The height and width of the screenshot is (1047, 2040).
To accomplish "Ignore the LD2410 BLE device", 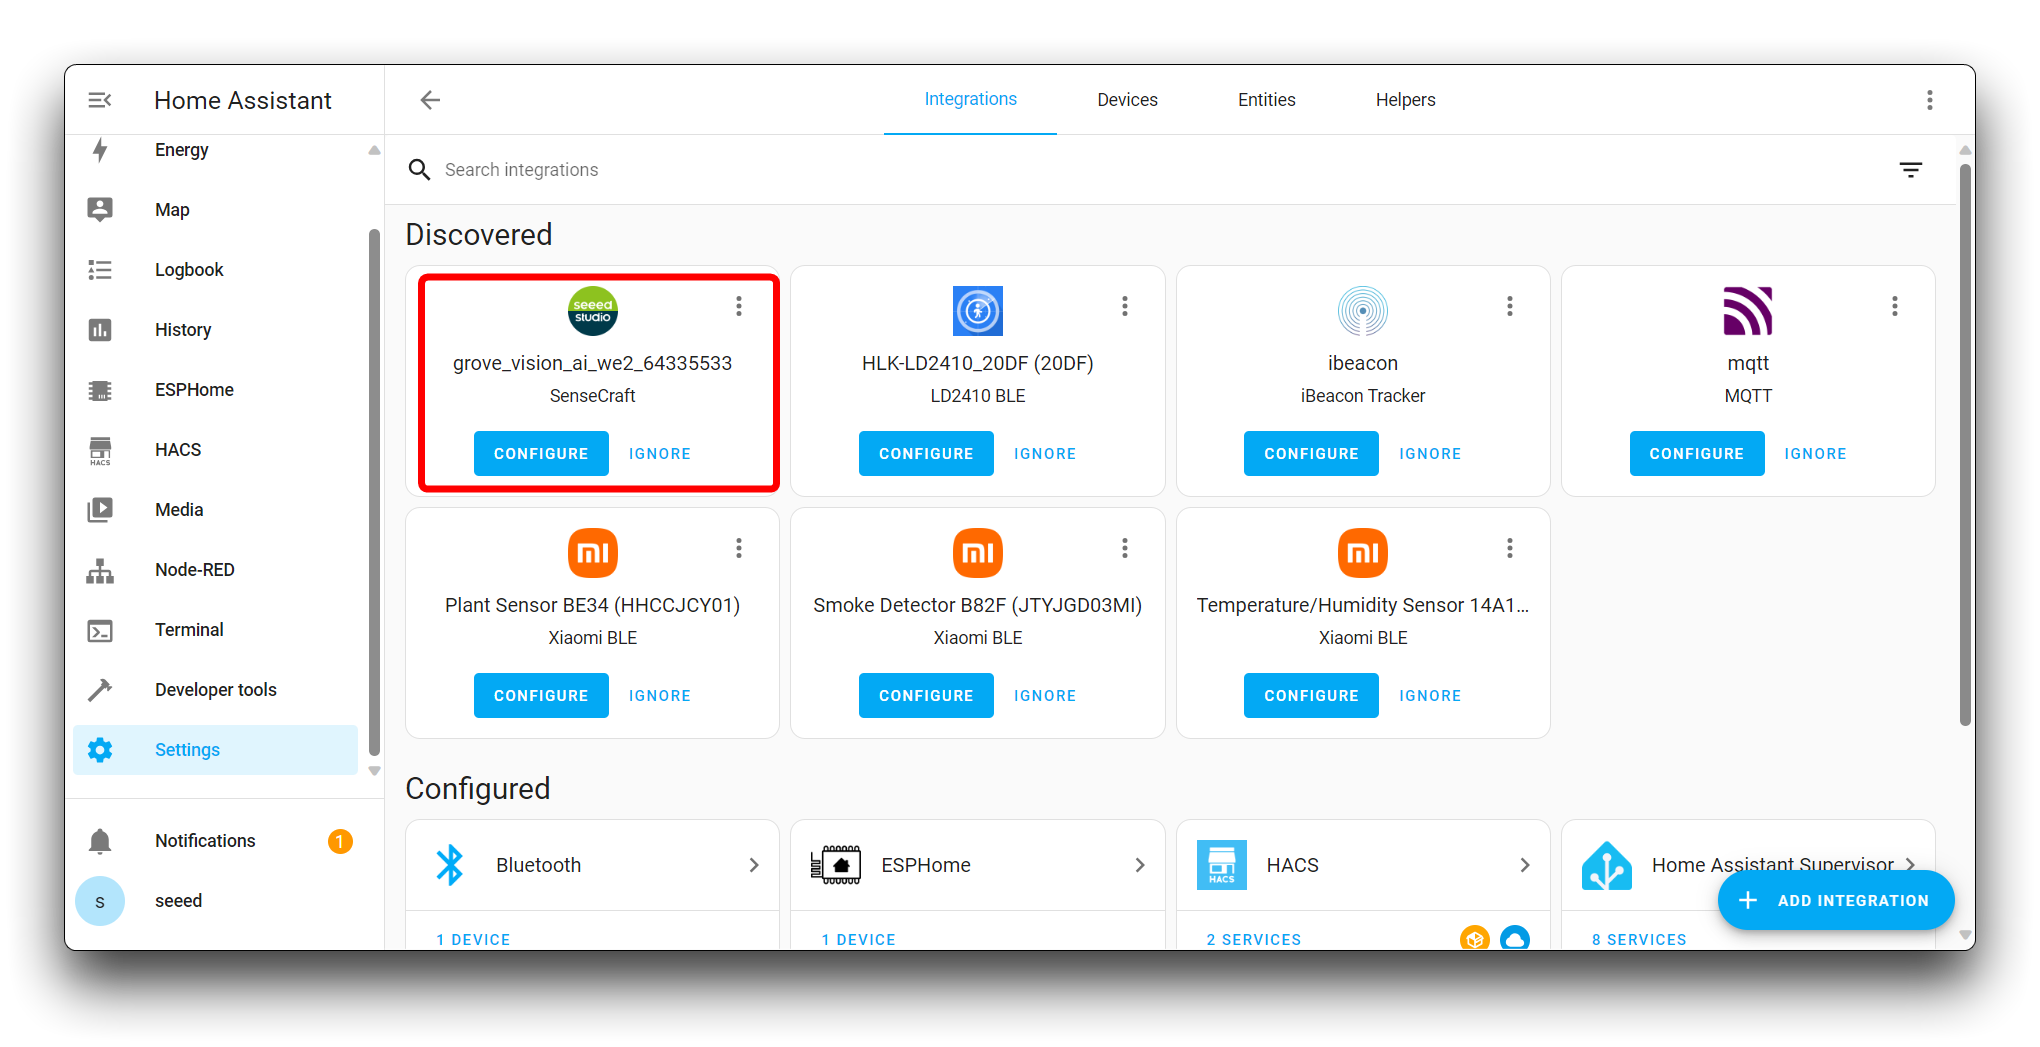I will [1045, 454].
